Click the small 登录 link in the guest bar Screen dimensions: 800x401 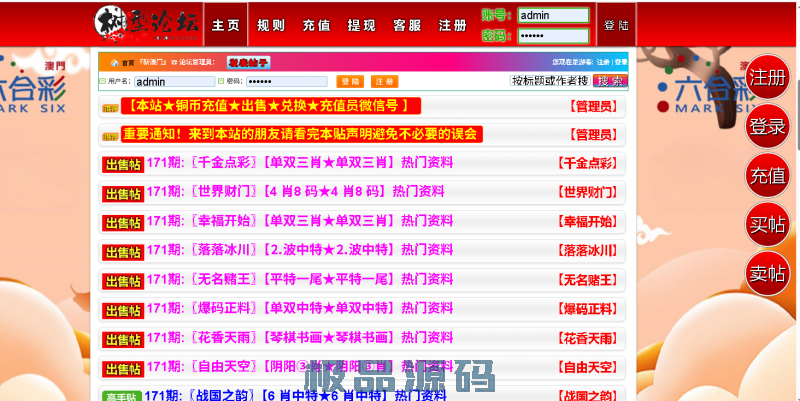pos(621,62)
